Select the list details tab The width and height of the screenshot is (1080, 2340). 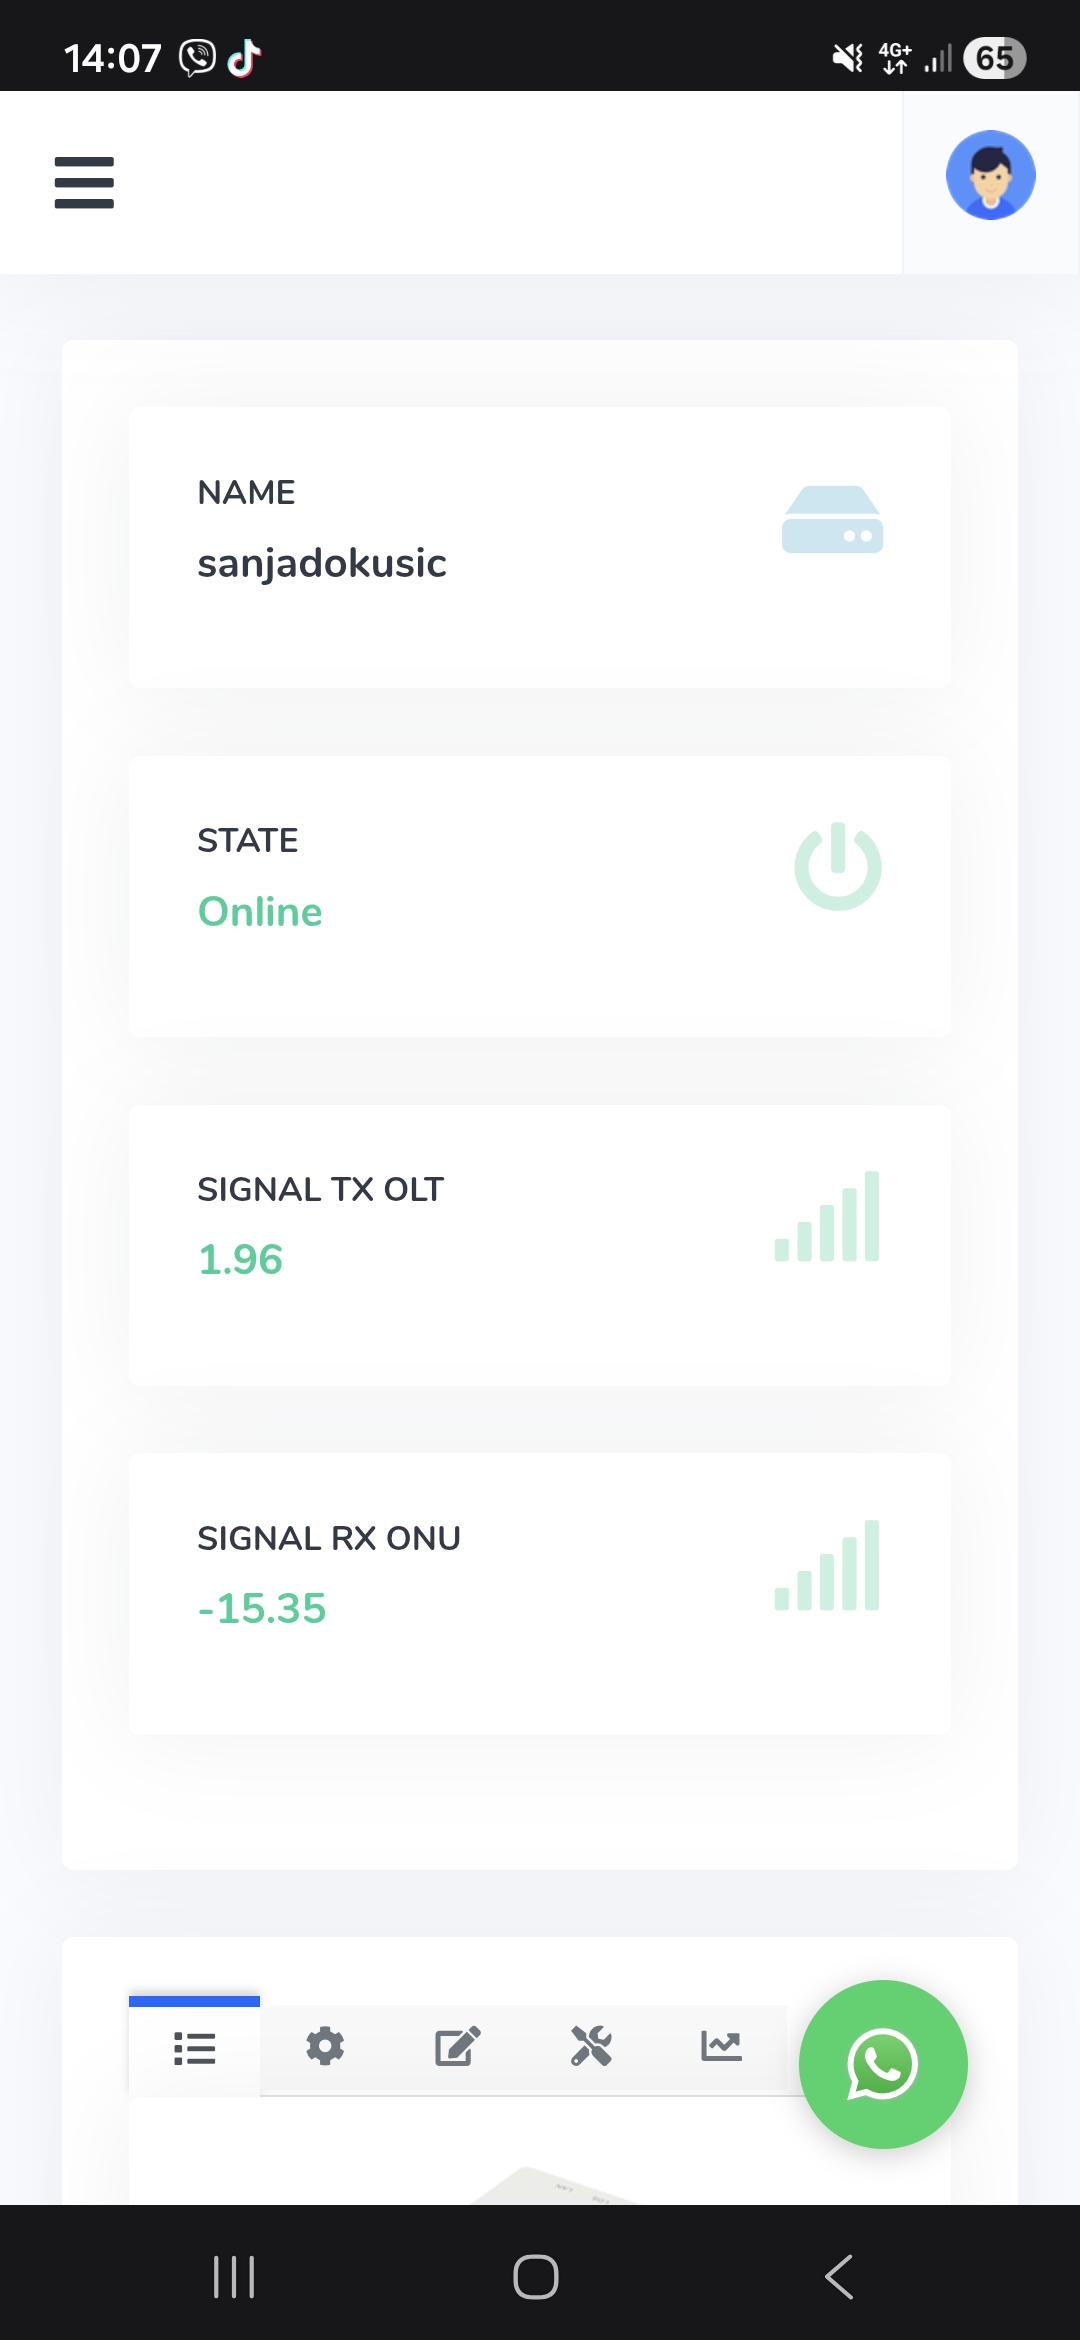[194, 2048]
